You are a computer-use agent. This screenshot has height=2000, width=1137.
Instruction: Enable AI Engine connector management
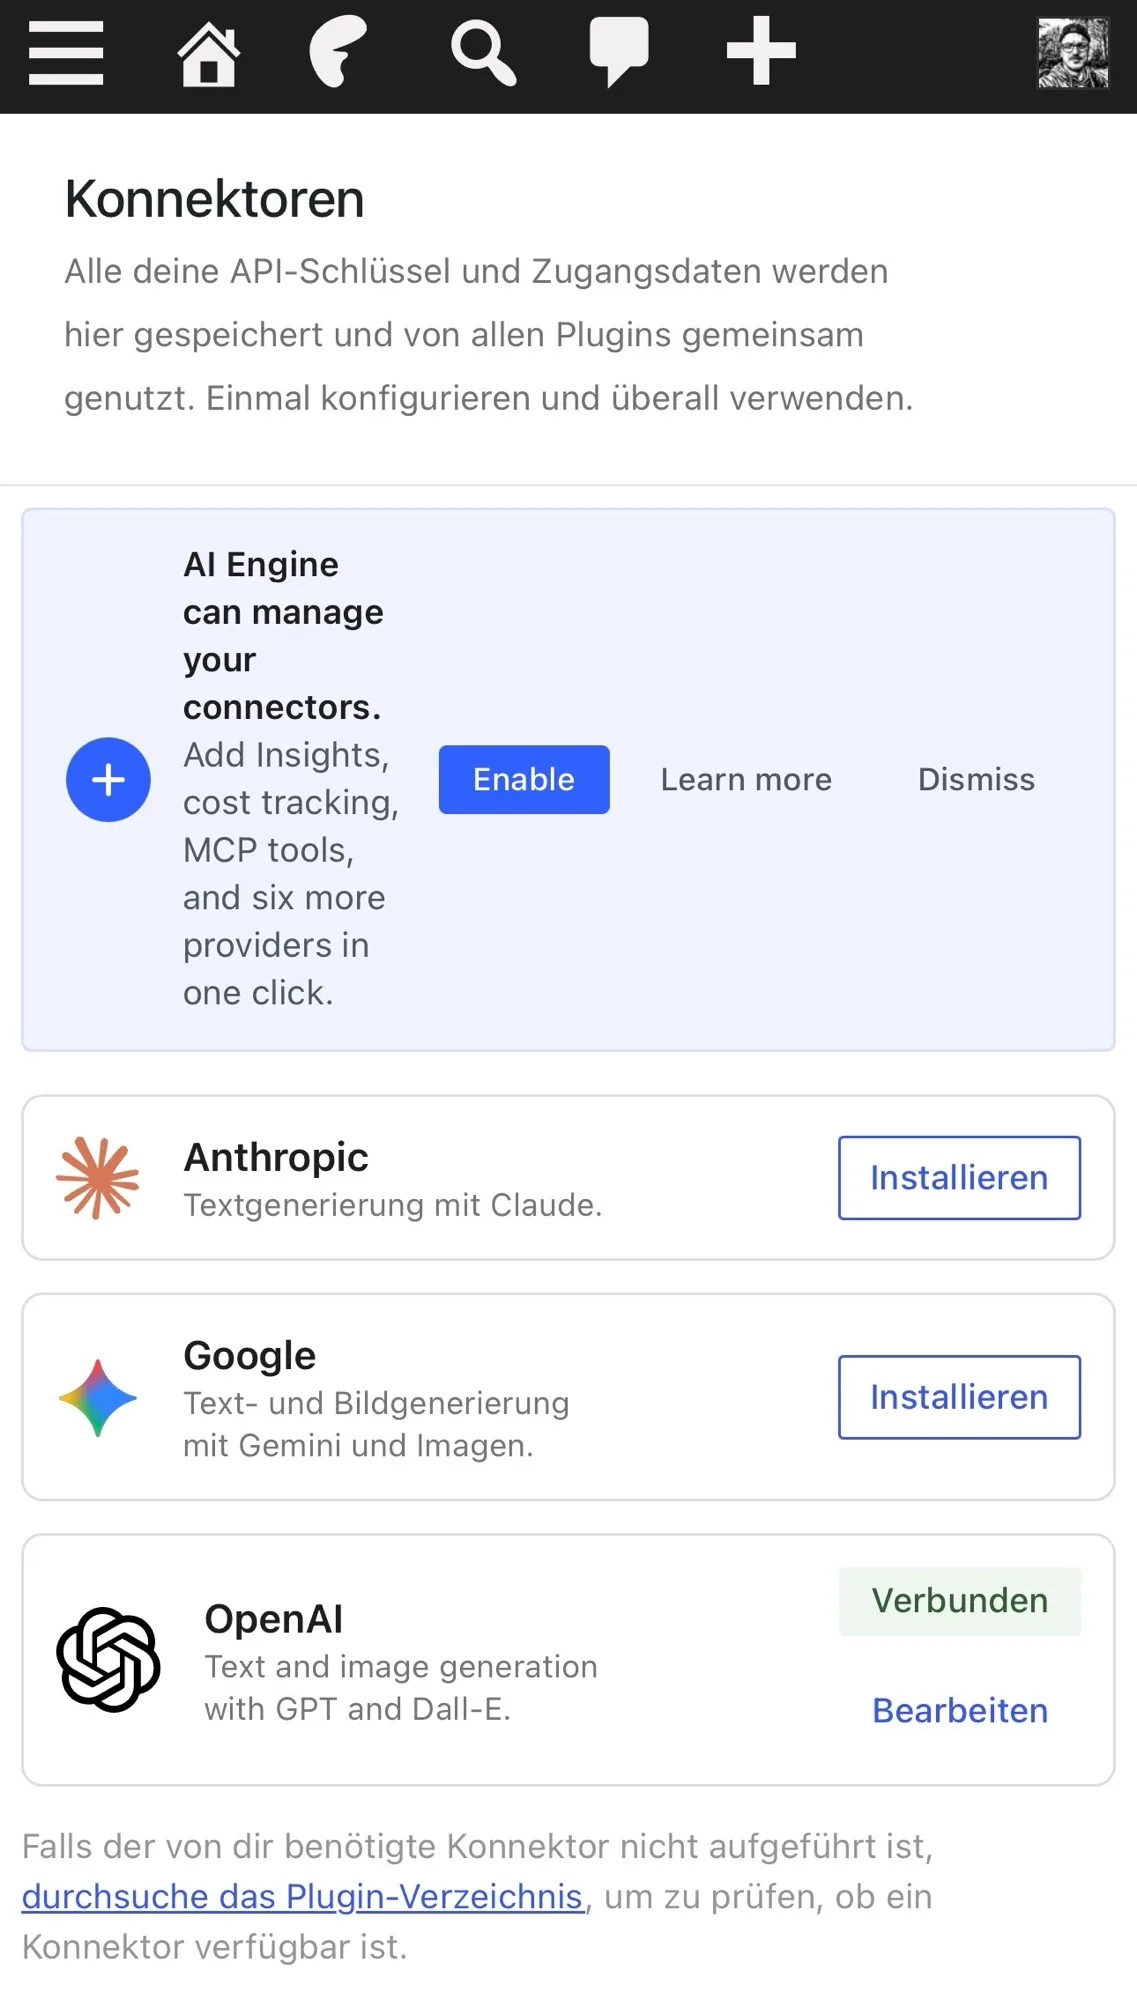[x=524, y=780]
